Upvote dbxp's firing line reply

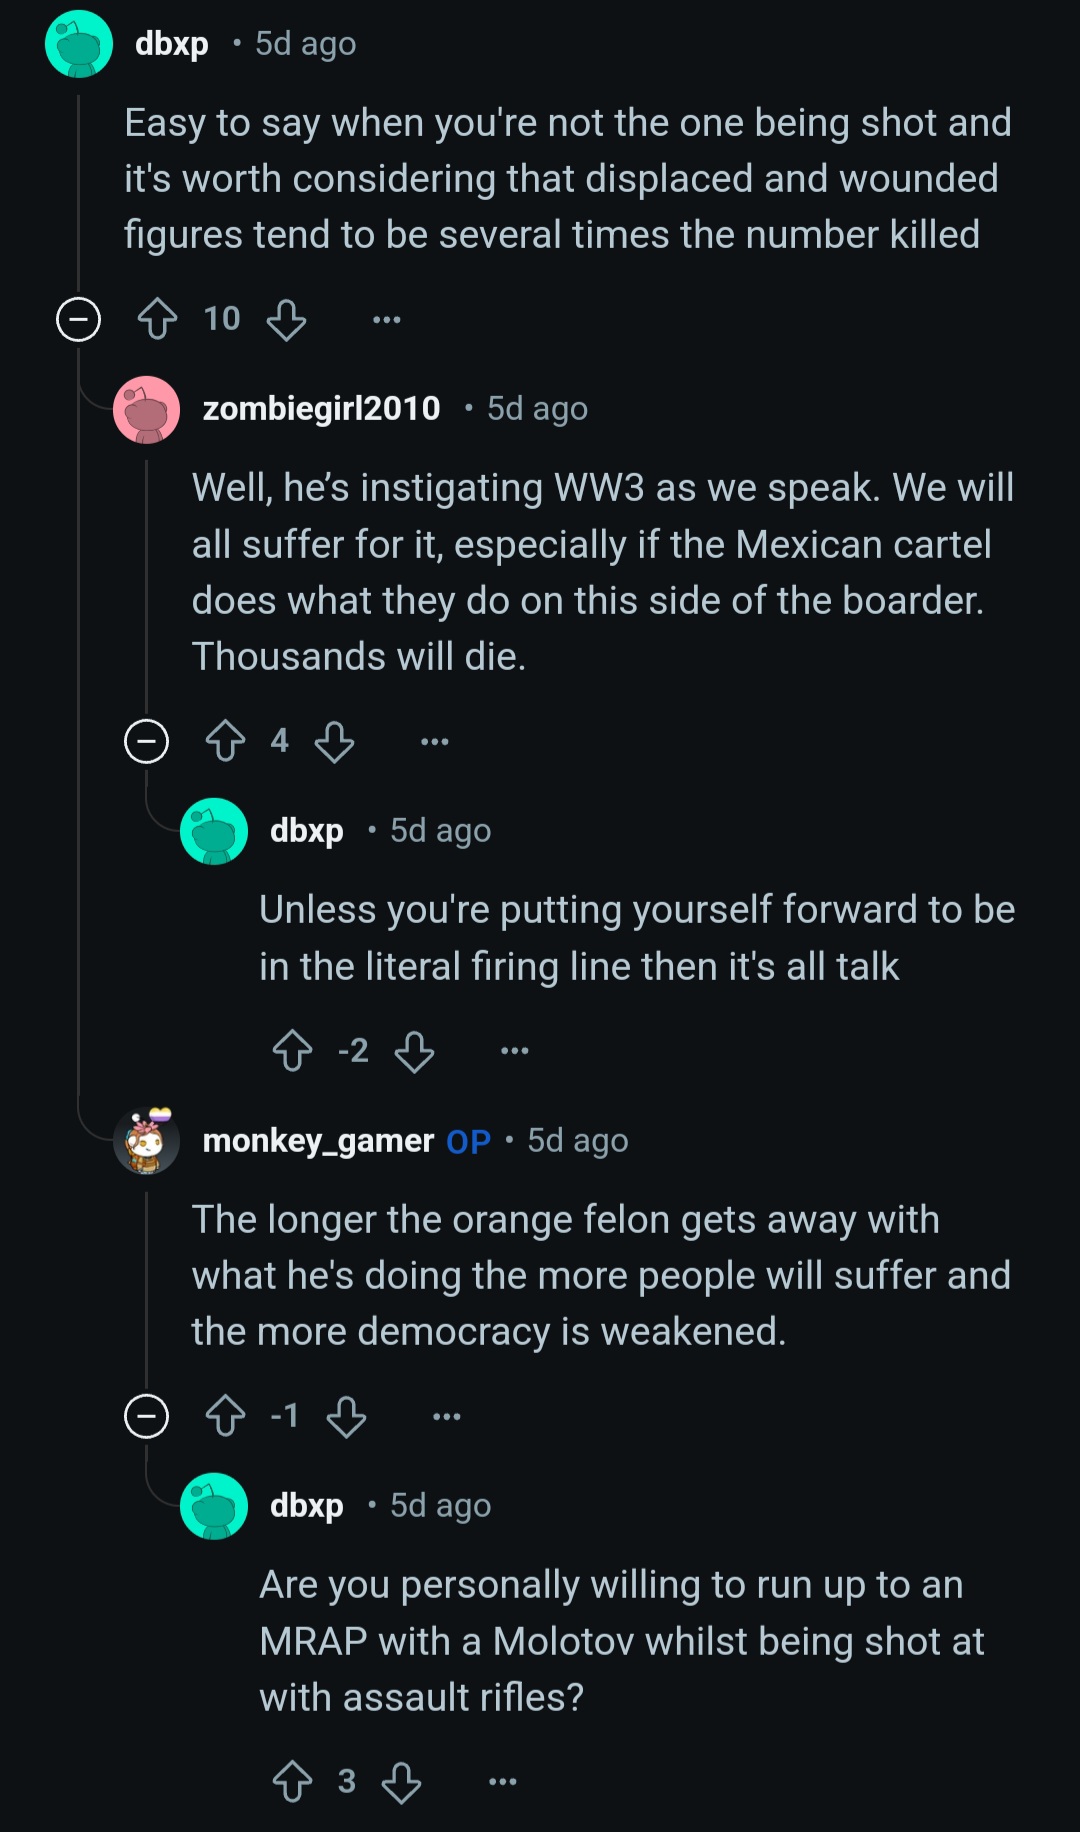(292, 1050)
